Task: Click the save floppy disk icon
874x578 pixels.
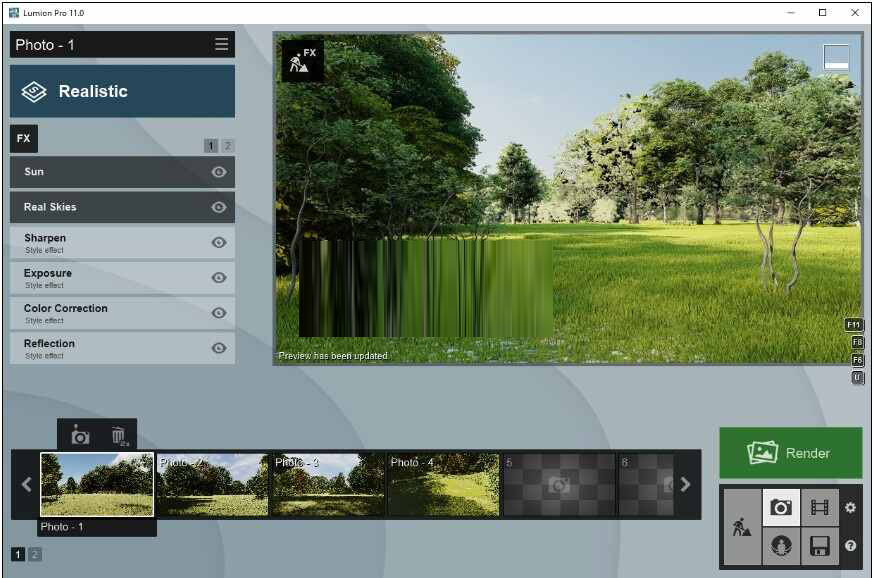Action: pyautogui.click(x=819, y=547)
